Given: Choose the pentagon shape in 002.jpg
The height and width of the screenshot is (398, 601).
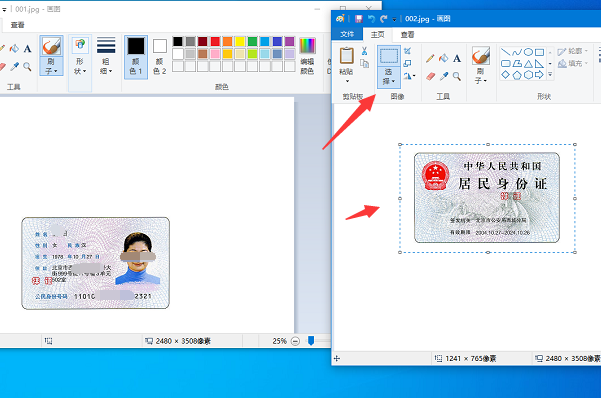Looking at the screenshot, I should click(517, 75).
